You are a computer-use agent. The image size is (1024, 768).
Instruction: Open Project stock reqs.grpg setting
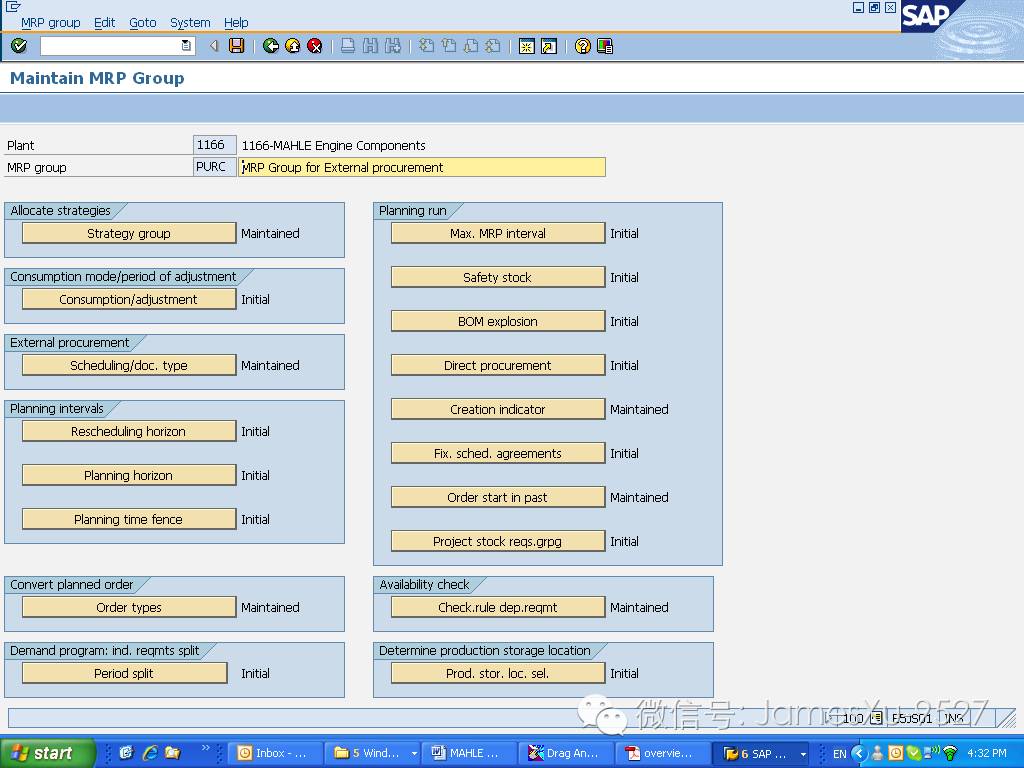click(498, 541)
